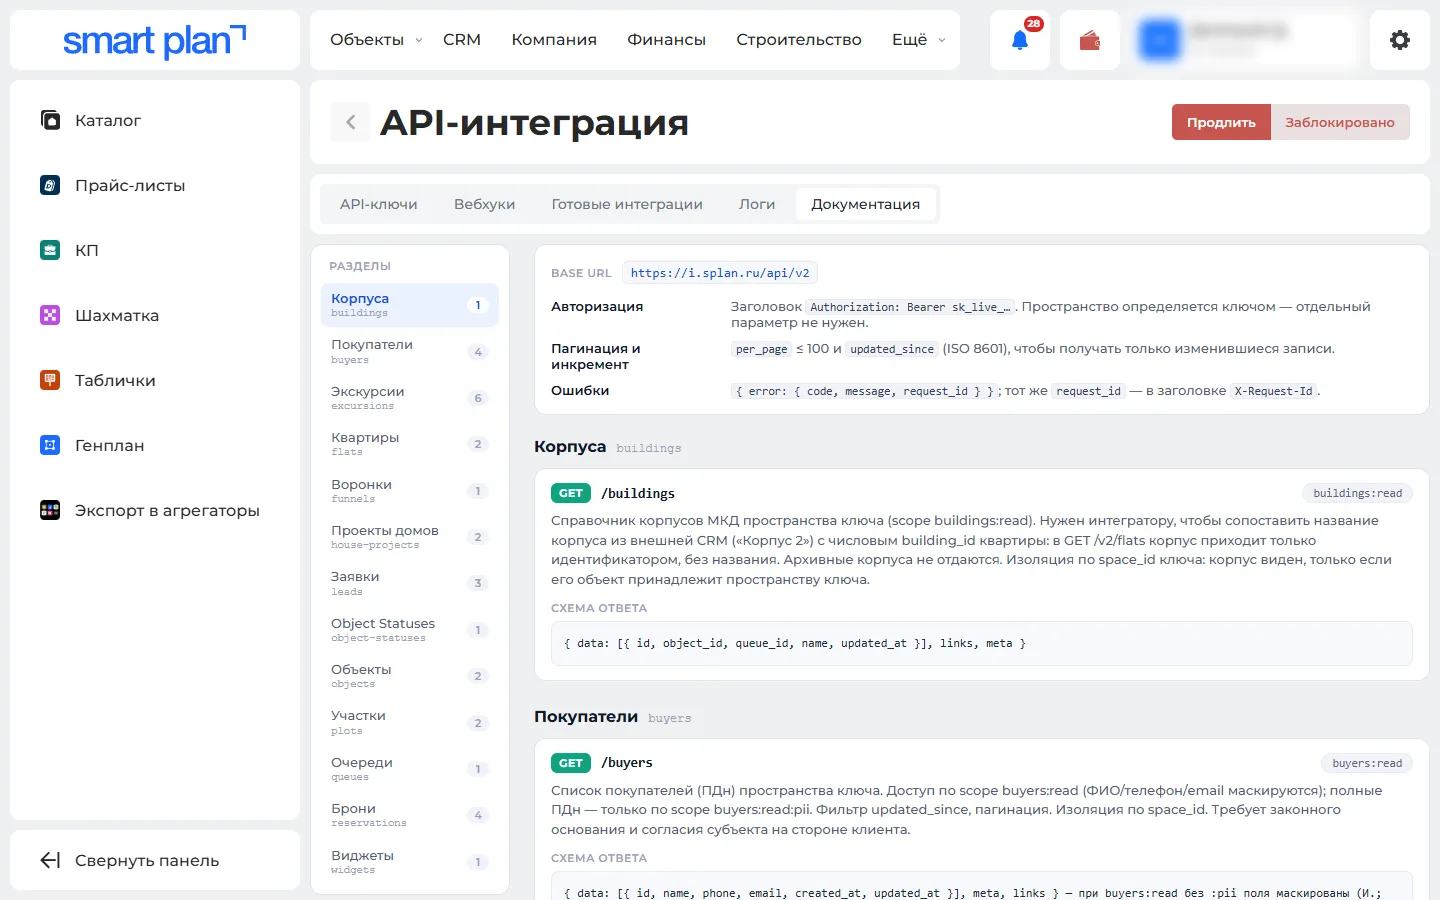Click the Генплан sidebar label
The image size is (1440, 900).
[x=110, y=445]
